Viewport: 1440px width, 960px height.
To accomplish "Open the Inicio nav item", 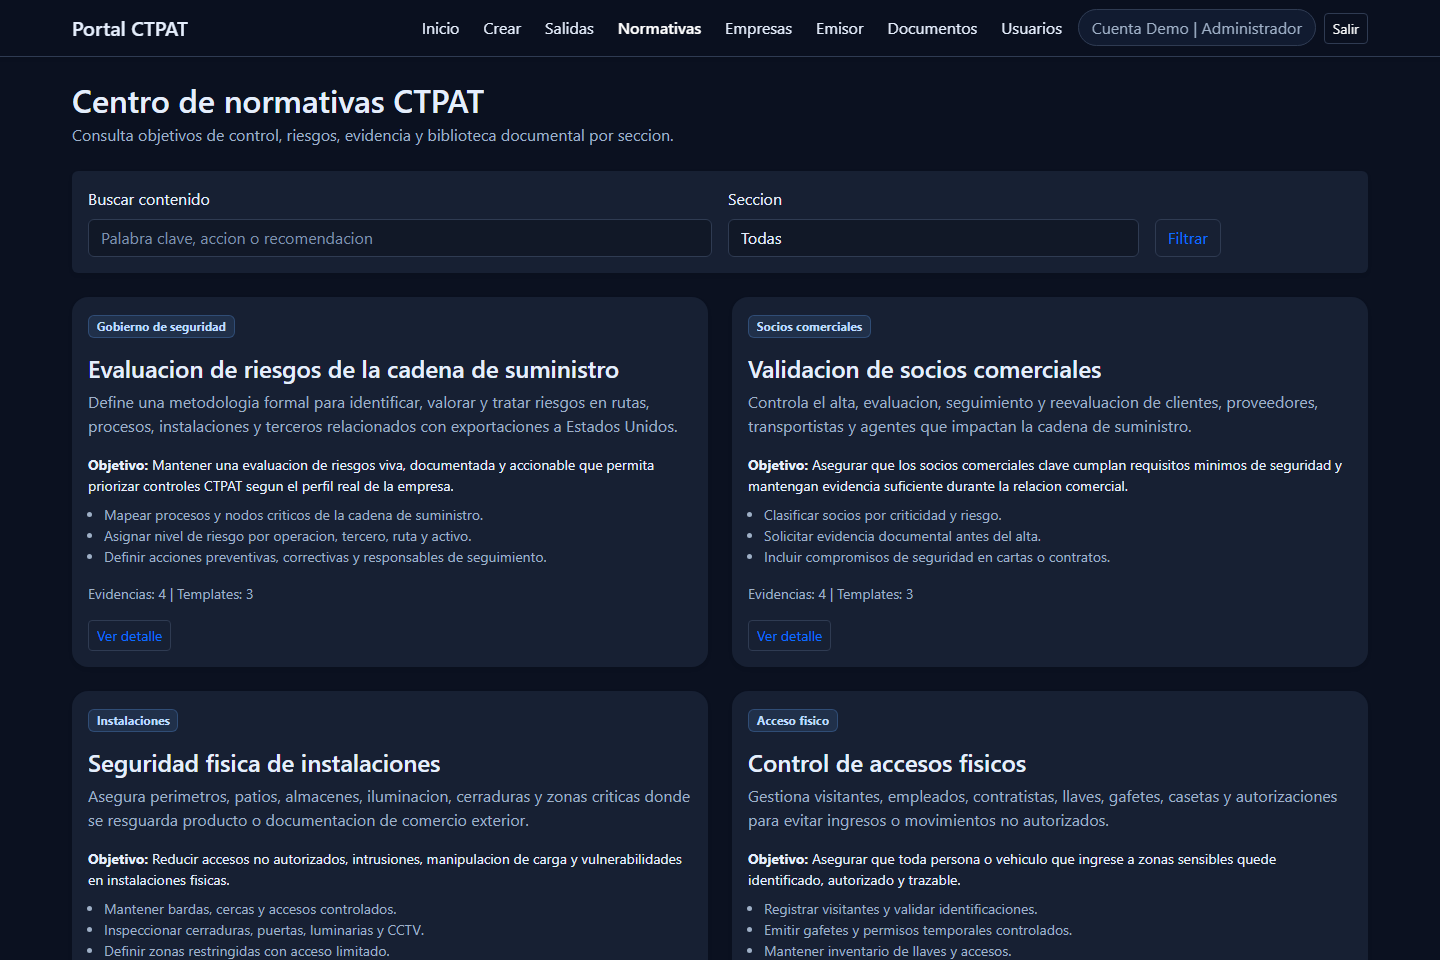I will coord(440,28).
